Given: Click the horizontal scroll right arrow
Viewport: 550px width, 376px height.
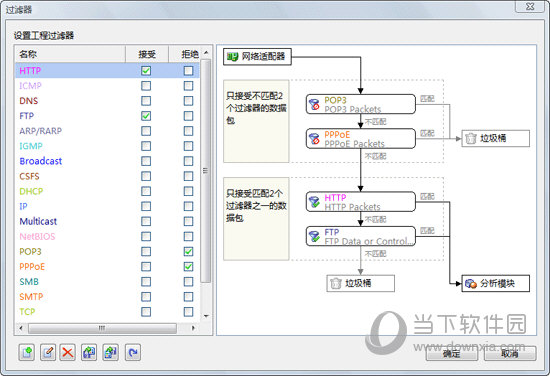Looking at the screenshot, I should click(x=193, y=328).
